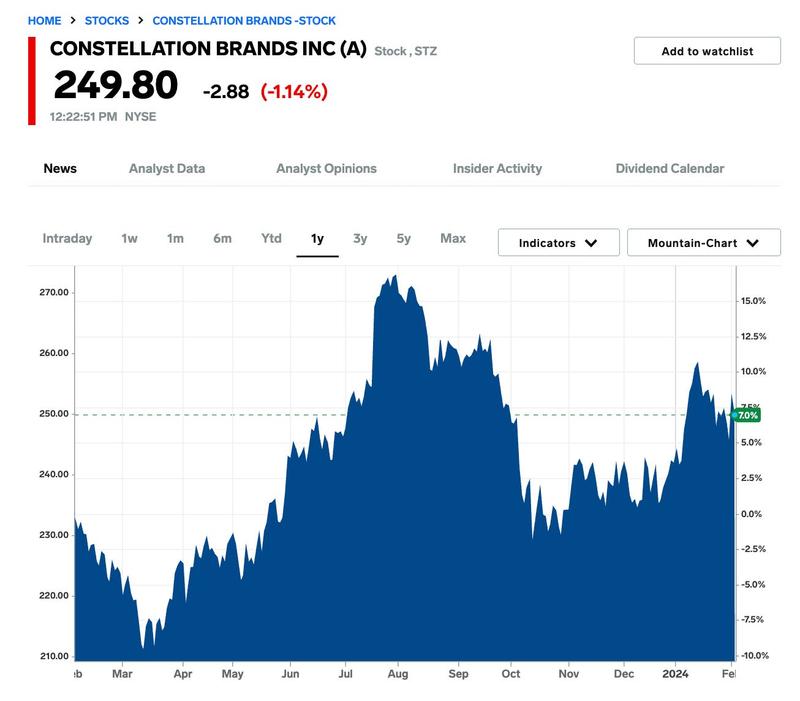Click the 210.00 y-axis label
Image resolution: width=800 pixels, height=701 pixels.
(54, 657)
